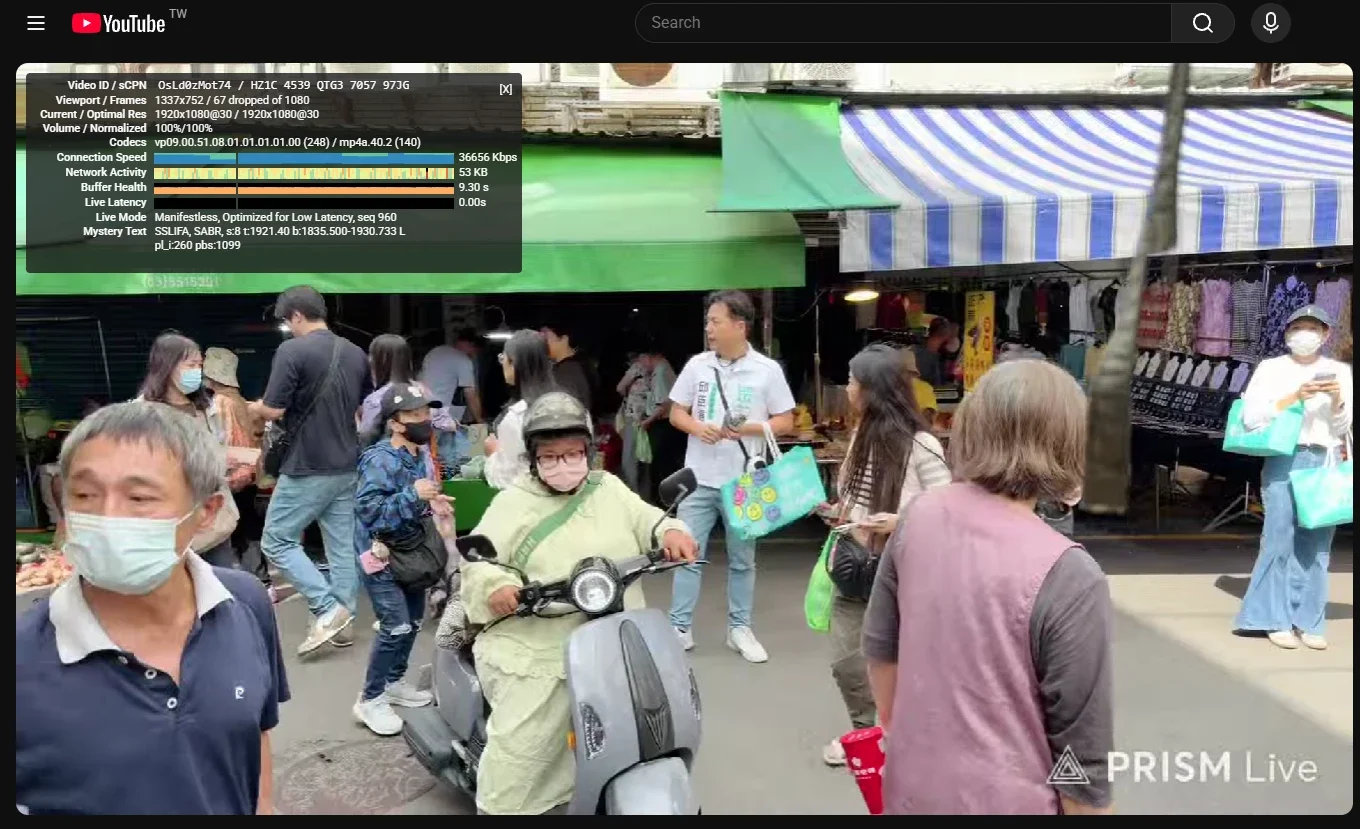Select the "Video ID / sCPN" label
The image size is (1360, 829).
pos(107,86)
